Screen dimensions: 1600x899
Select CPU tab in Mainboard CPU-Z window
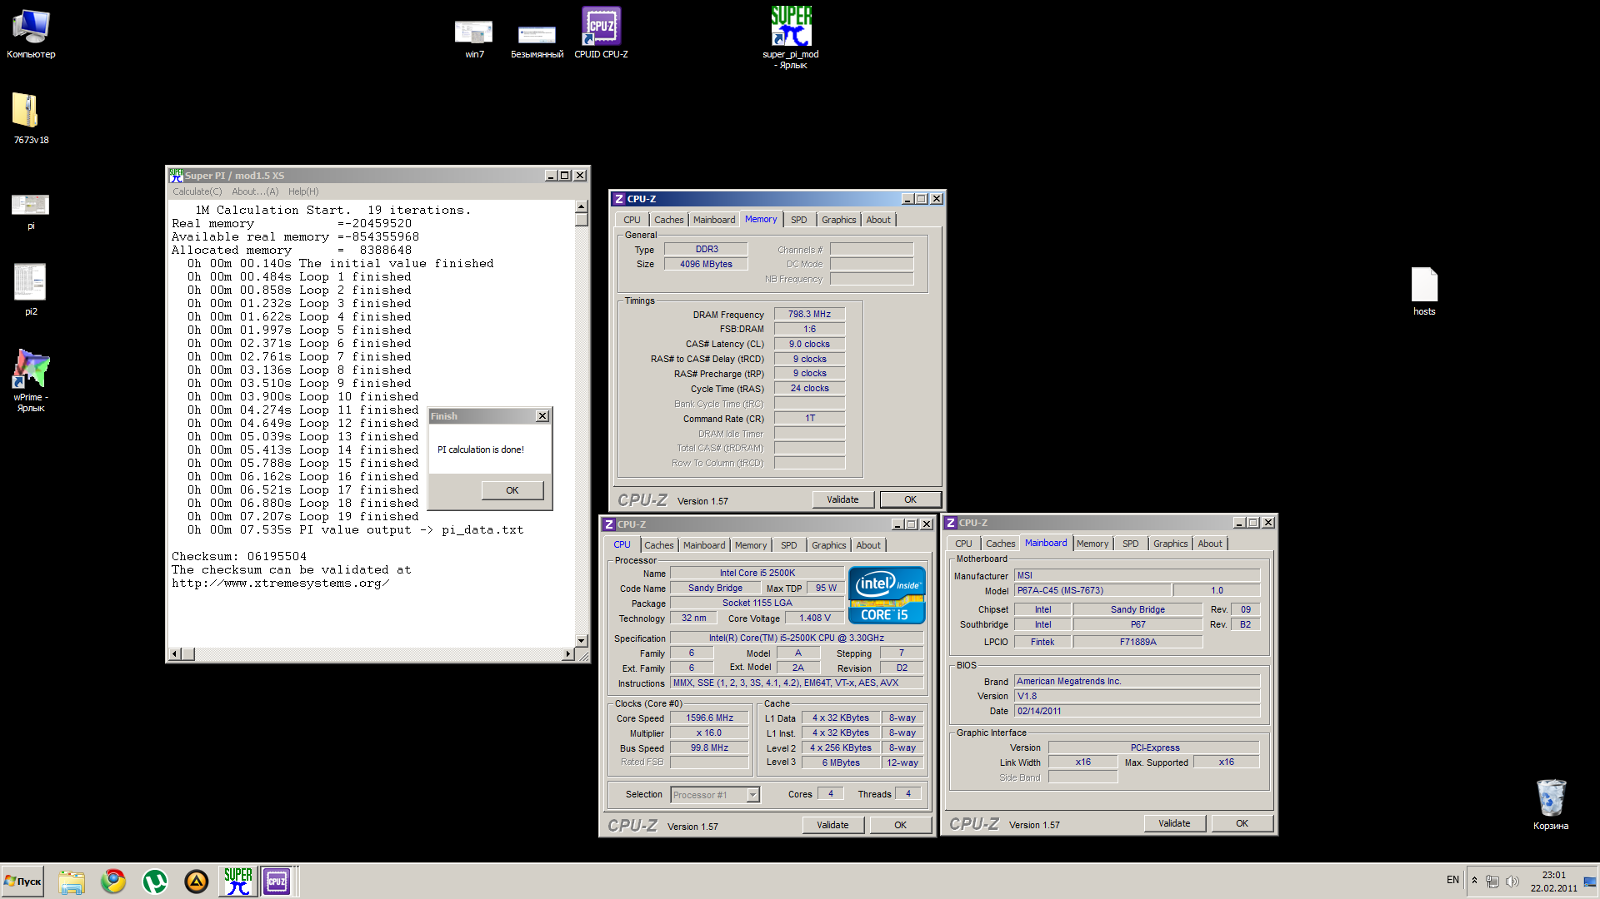(963, 544)
